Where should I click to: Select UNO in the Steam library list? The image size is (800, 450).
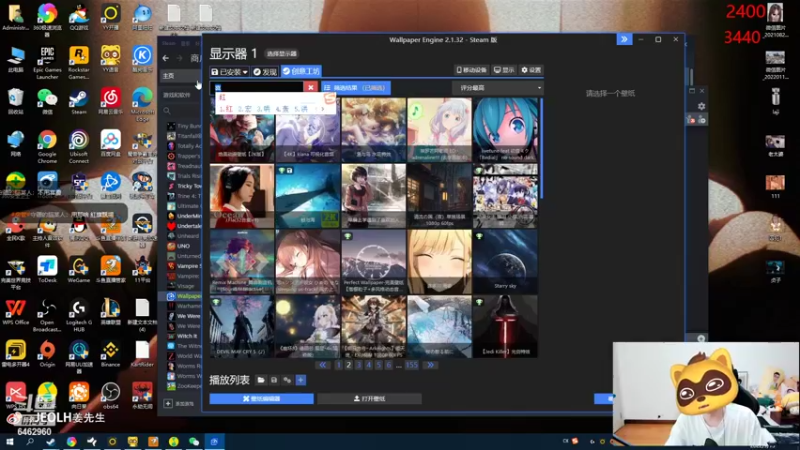click(x=183, y=246)
